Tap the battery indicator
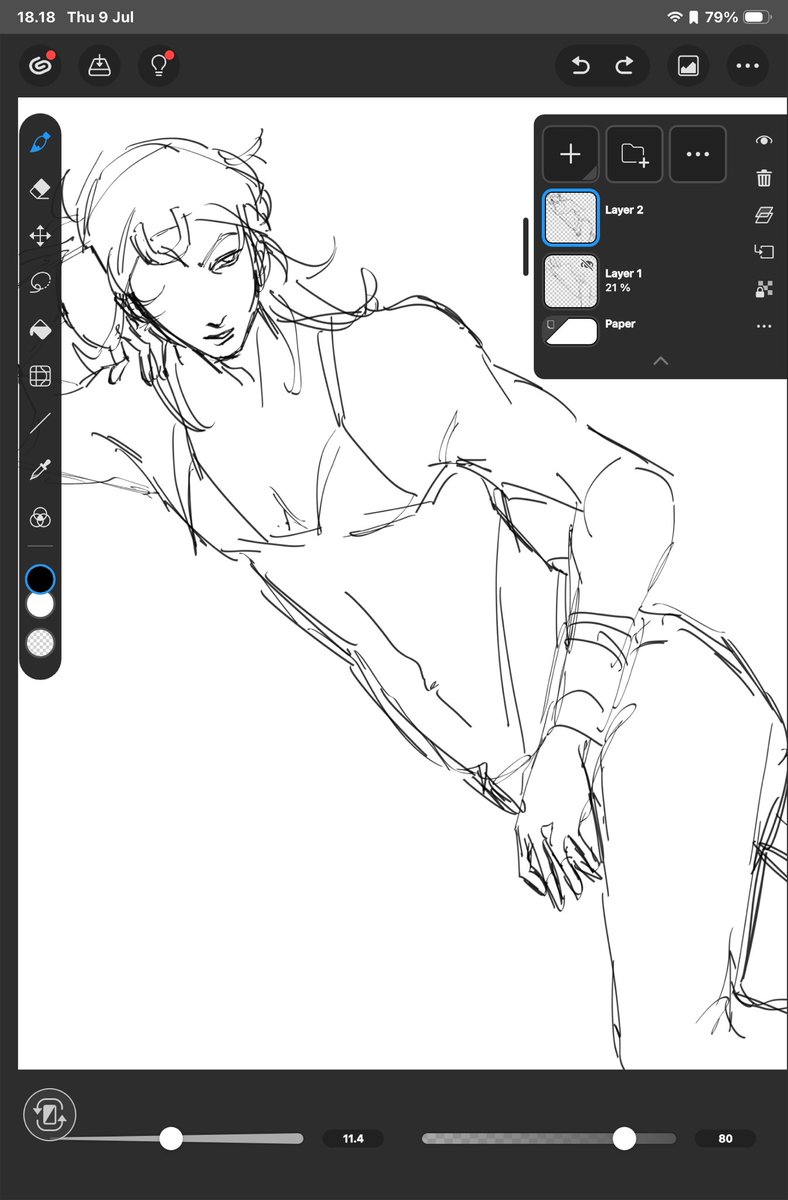The height and width of the screenshot is (1200, 788). (x=758, y=17)
